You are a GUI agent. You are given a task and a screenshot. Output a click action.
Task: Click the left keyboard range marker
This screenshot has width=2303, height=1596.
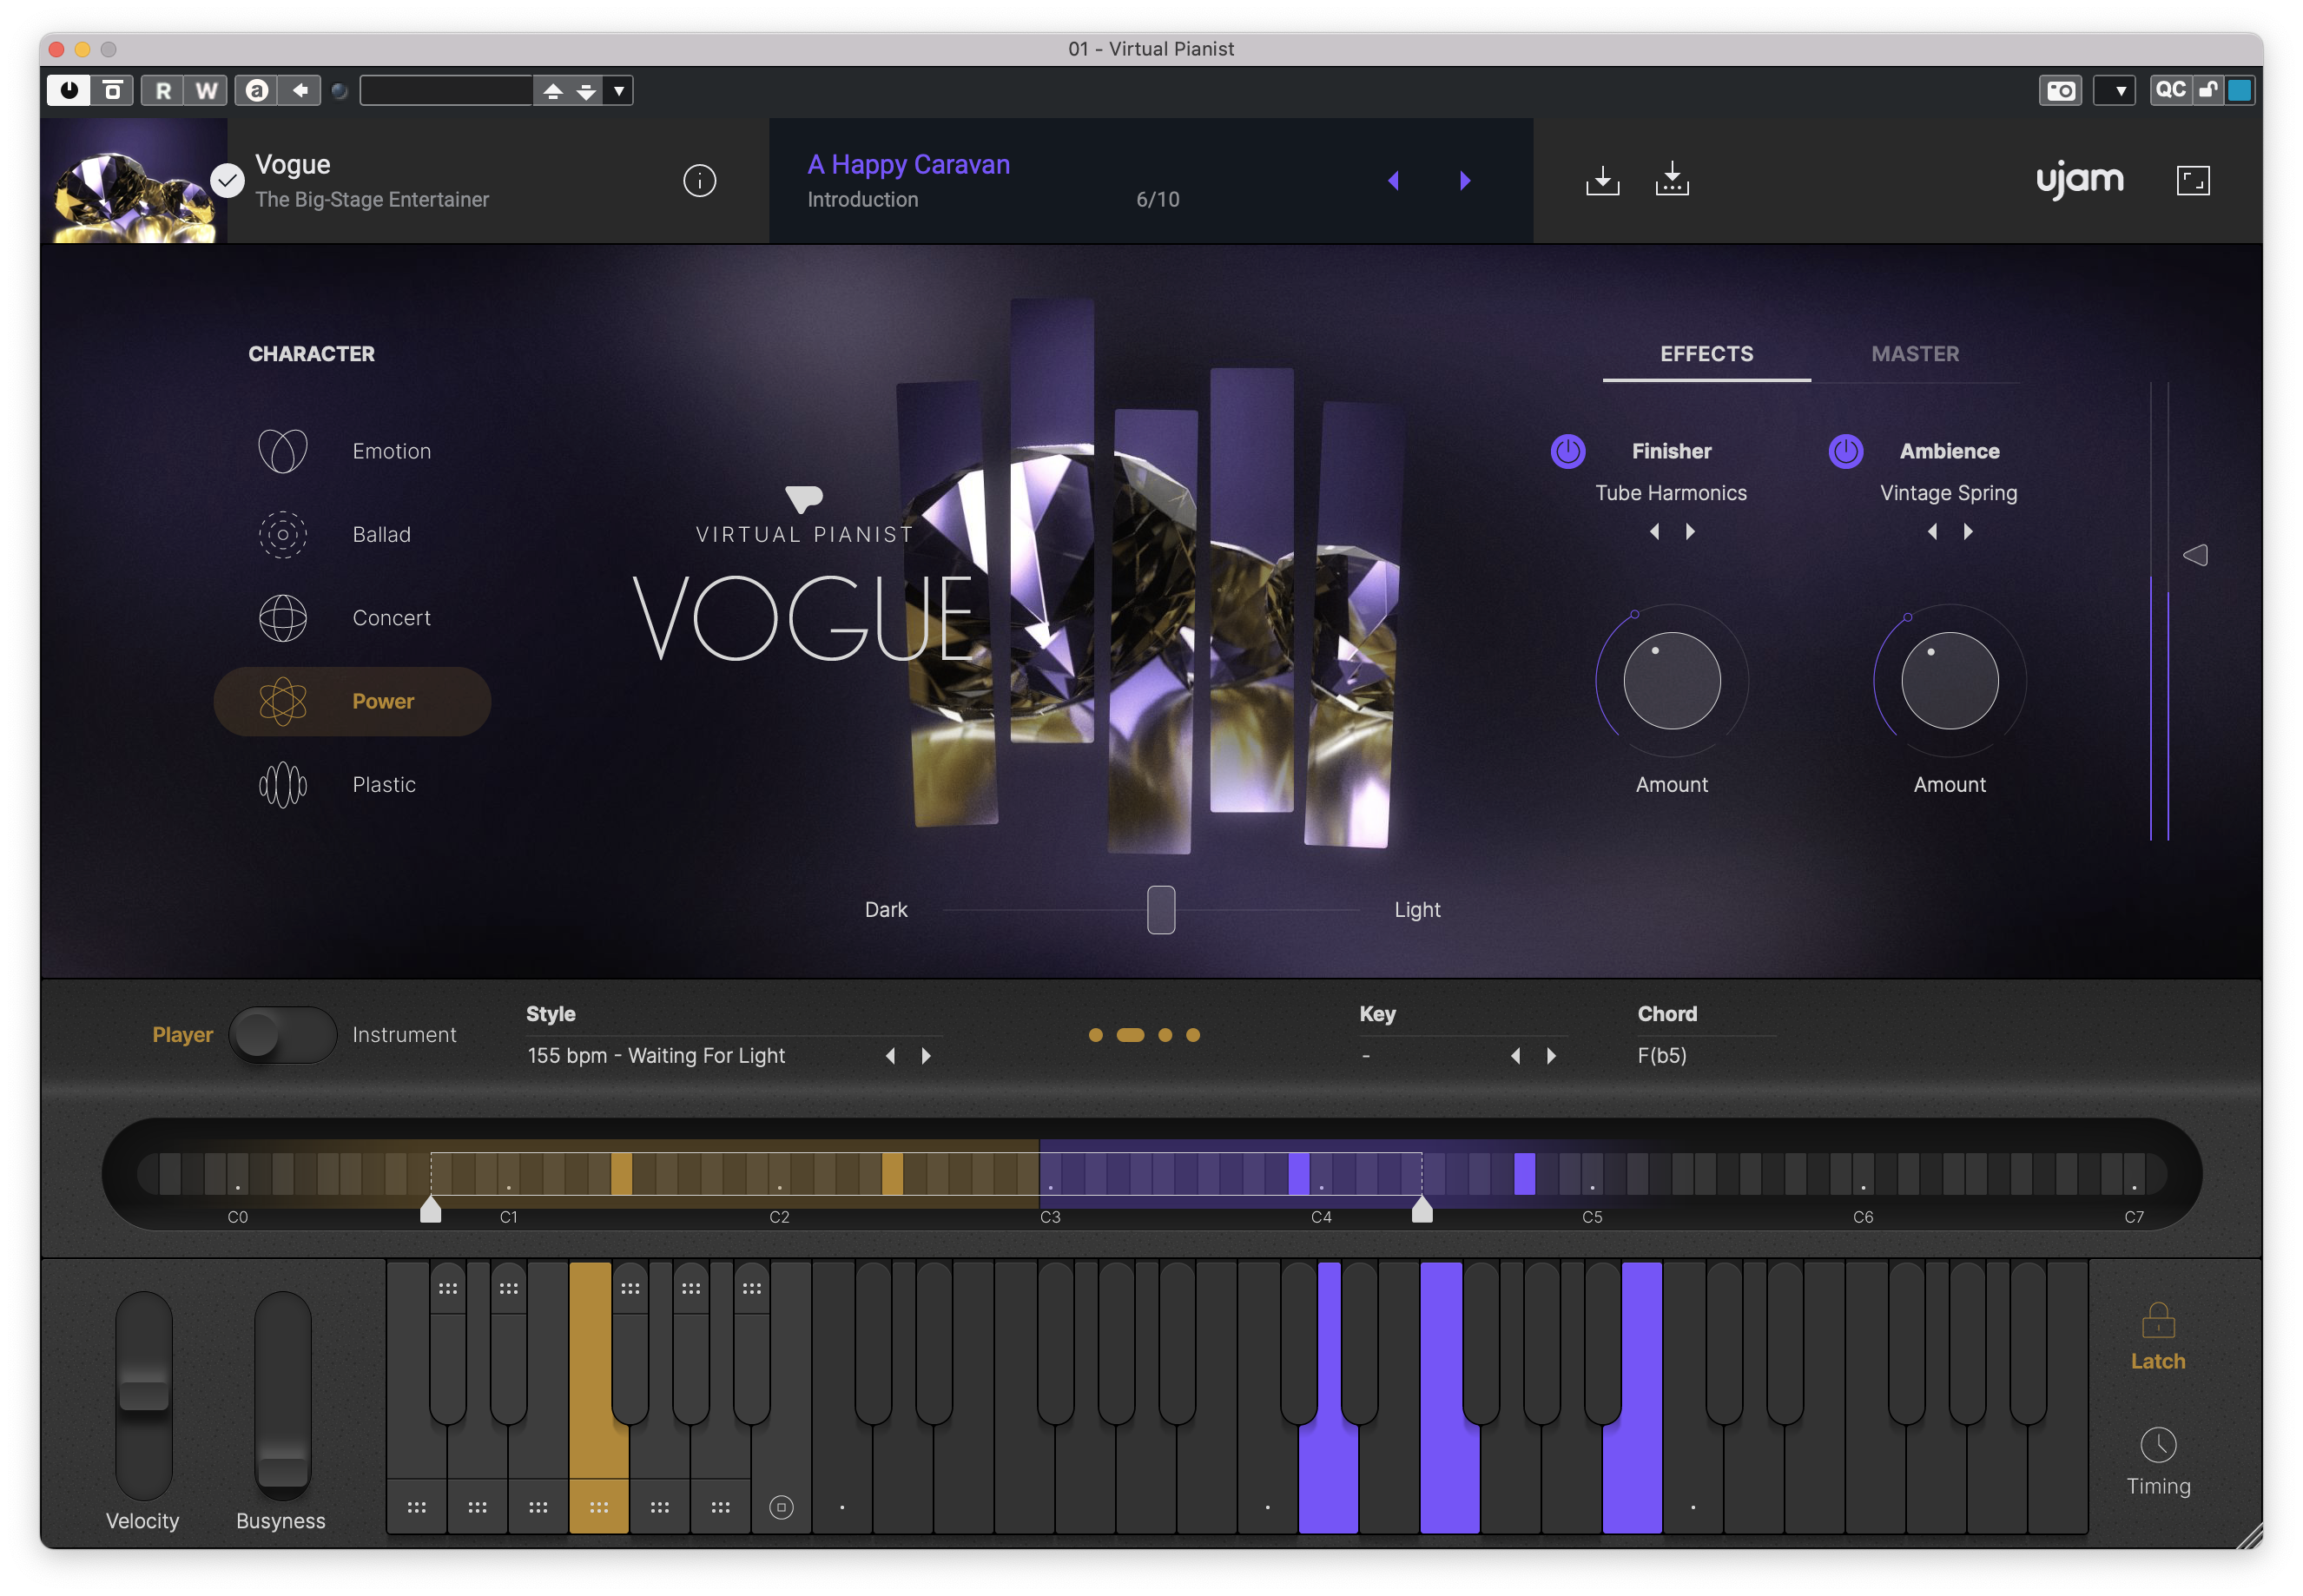430,1210
